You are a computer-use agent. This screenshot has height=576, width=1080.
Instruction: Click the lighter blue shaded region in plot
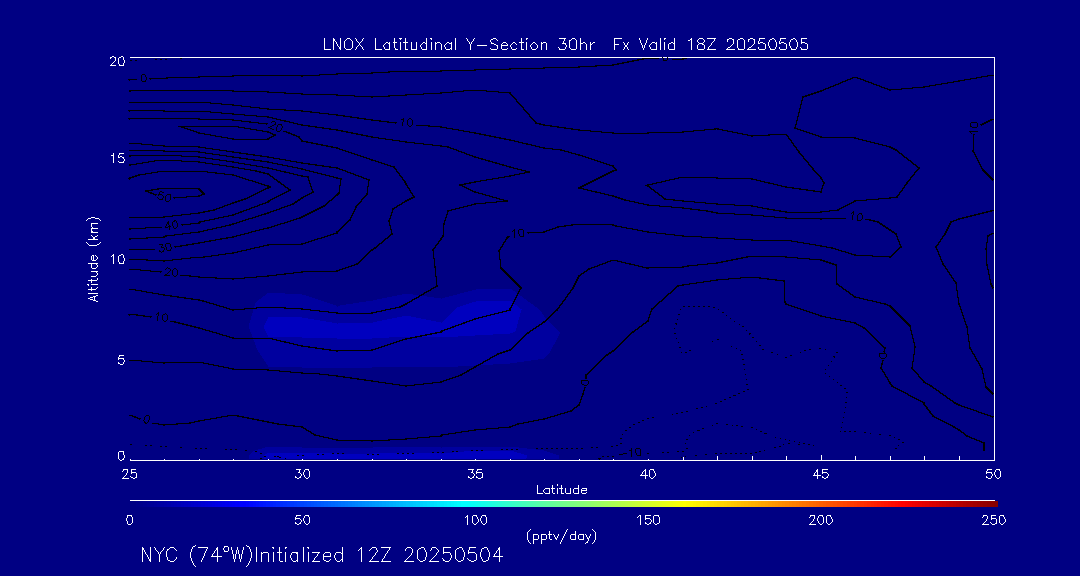click(x=400, y=325)
